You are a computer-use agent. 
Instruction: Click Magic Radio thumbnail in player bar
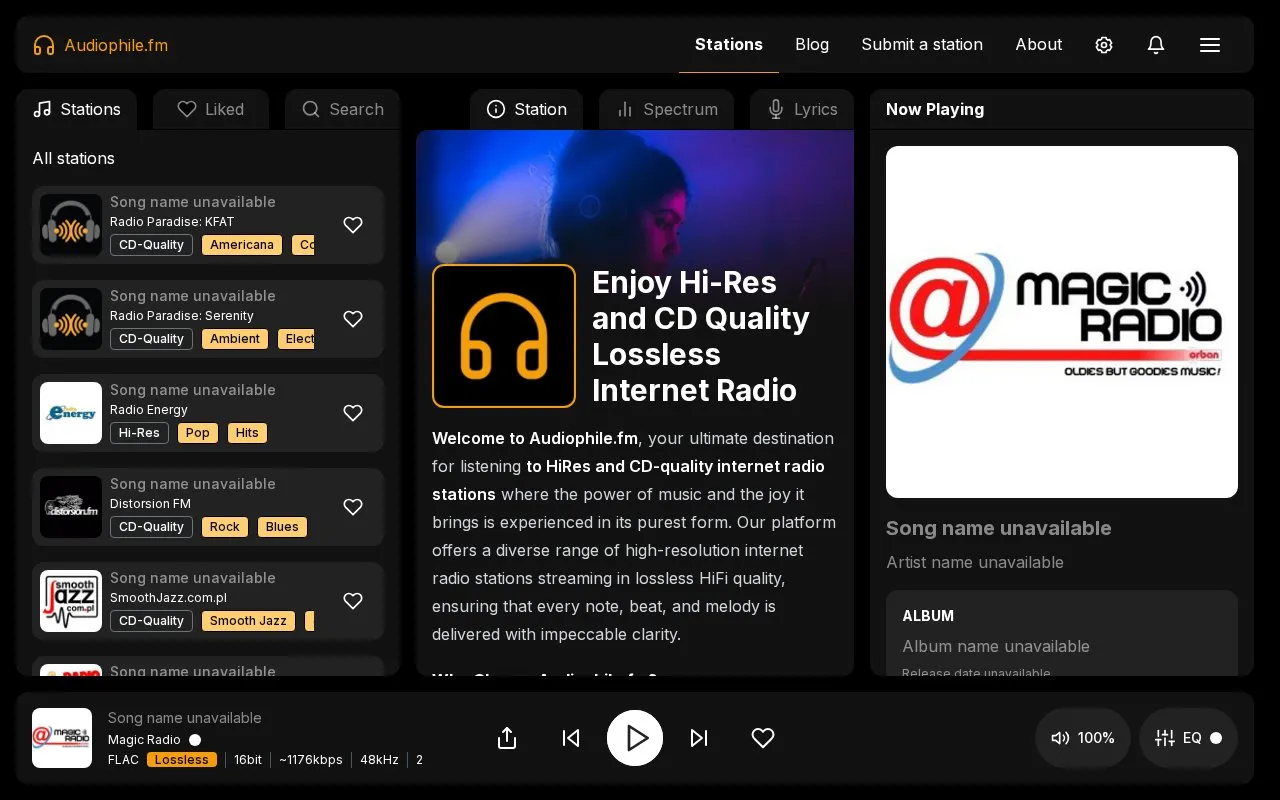[x=62, y=738]
